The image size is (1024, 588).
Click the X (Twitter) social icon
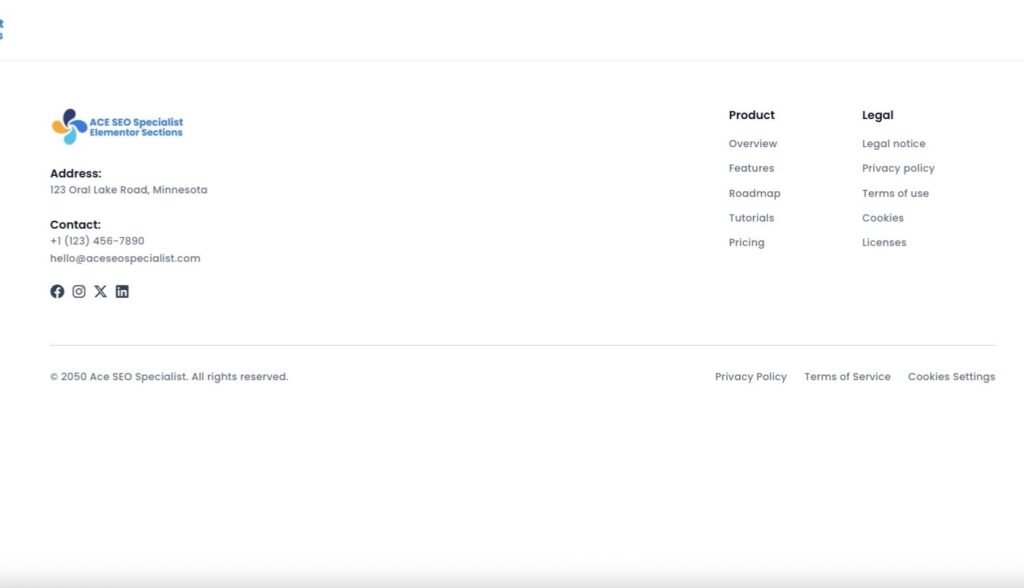point(100,292)
